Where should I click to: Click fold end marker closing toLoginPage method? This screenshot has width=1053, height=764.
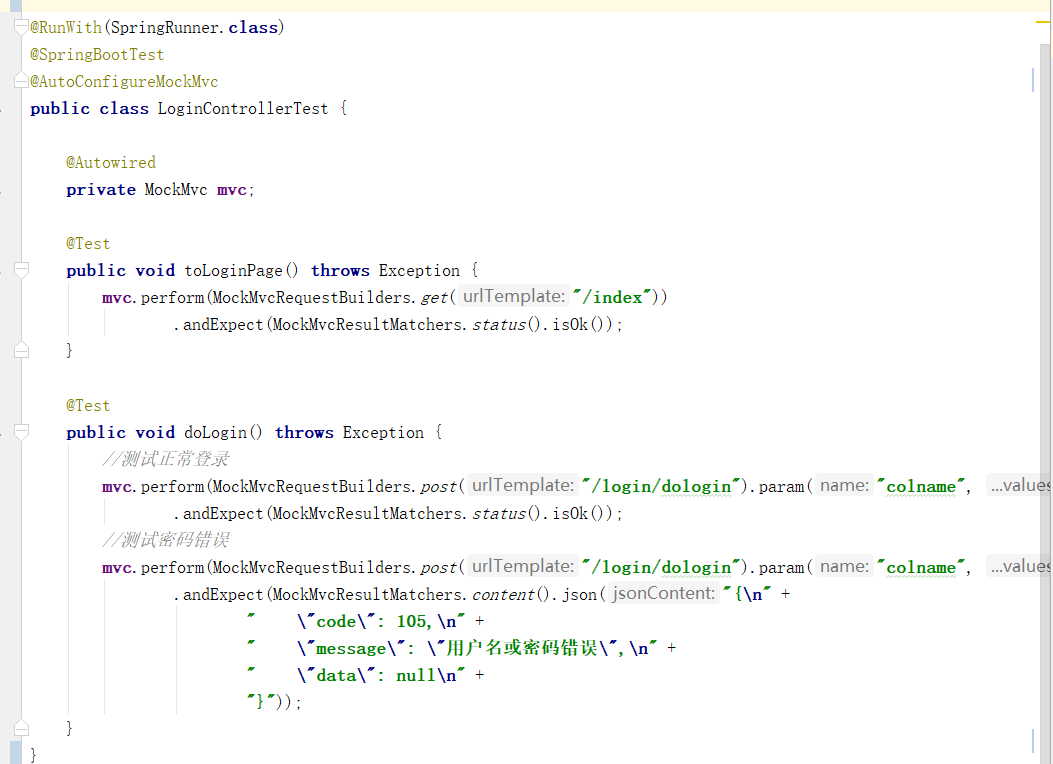point(22,350)
